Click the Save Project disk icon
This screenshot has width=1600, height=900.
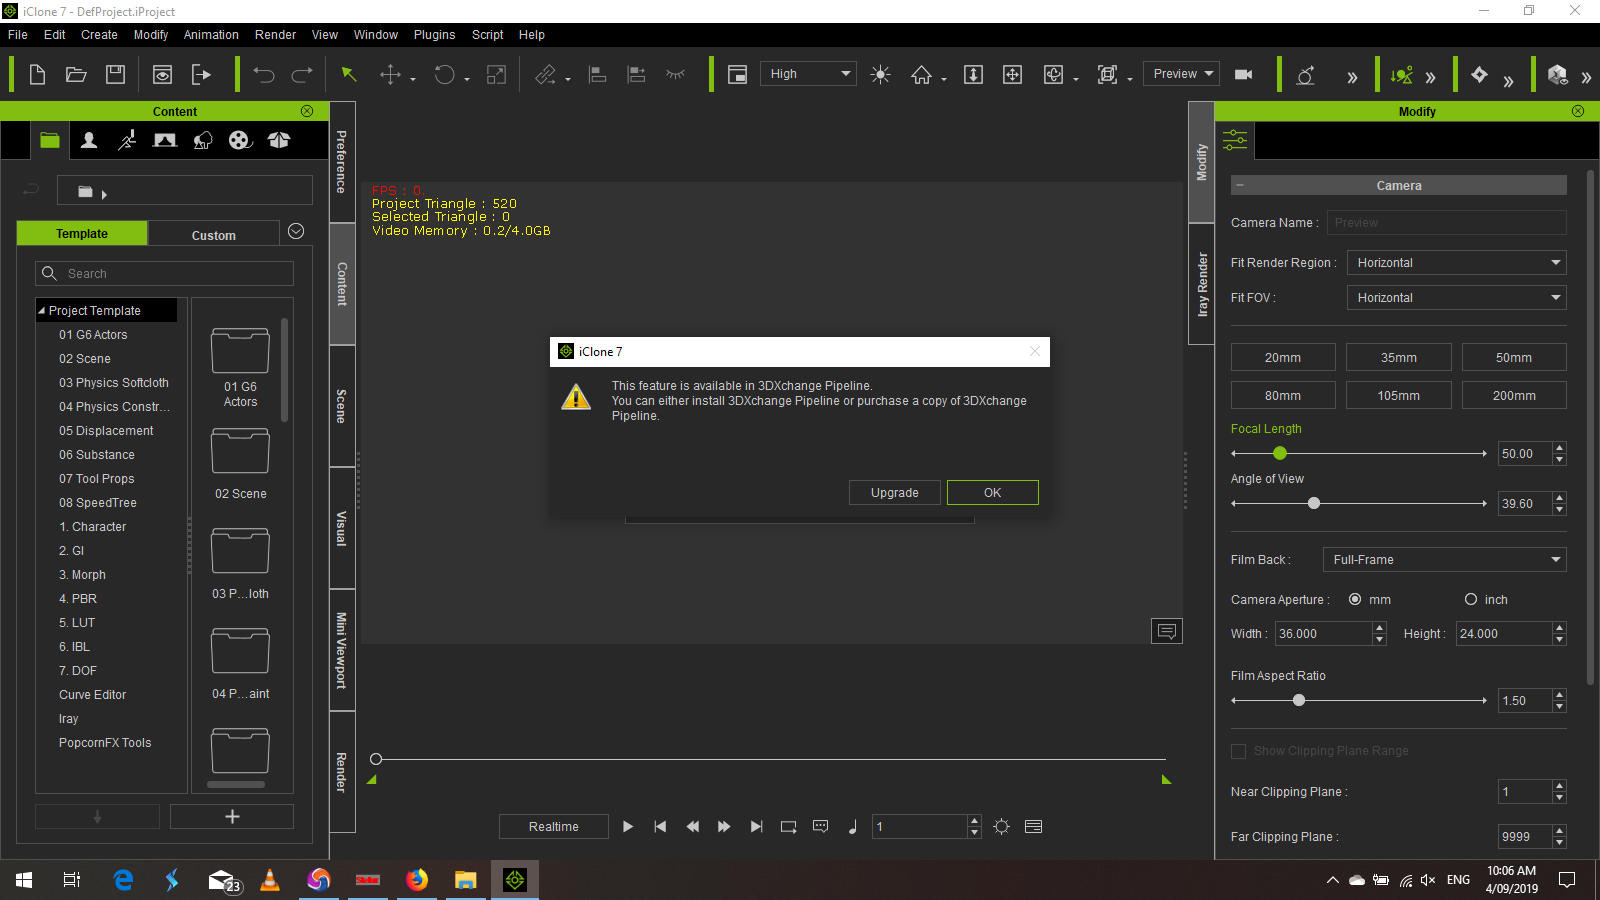pos(115,75)
